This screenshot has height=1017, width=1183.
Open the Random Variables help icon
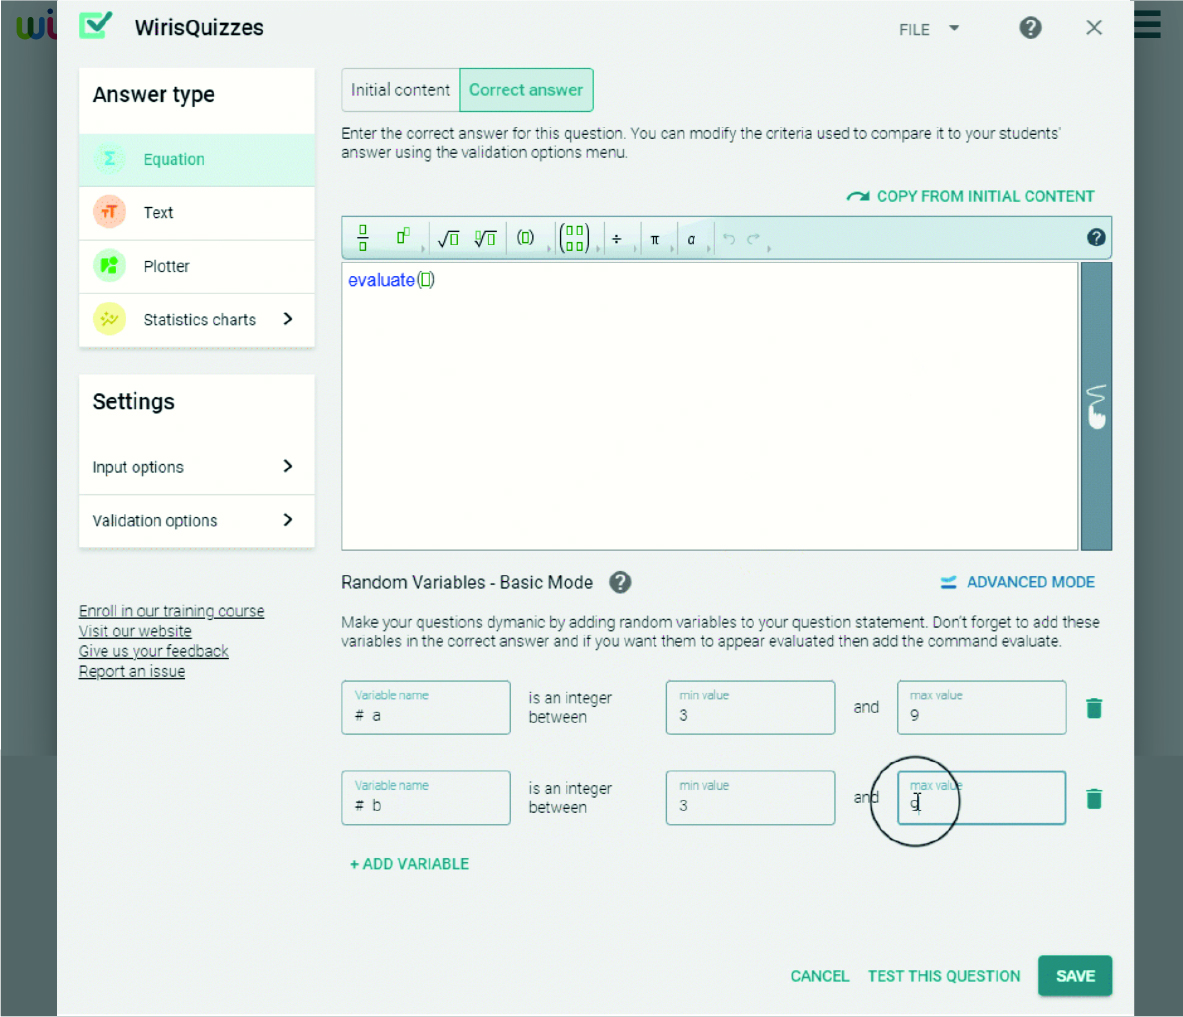(x=620, y=582)
